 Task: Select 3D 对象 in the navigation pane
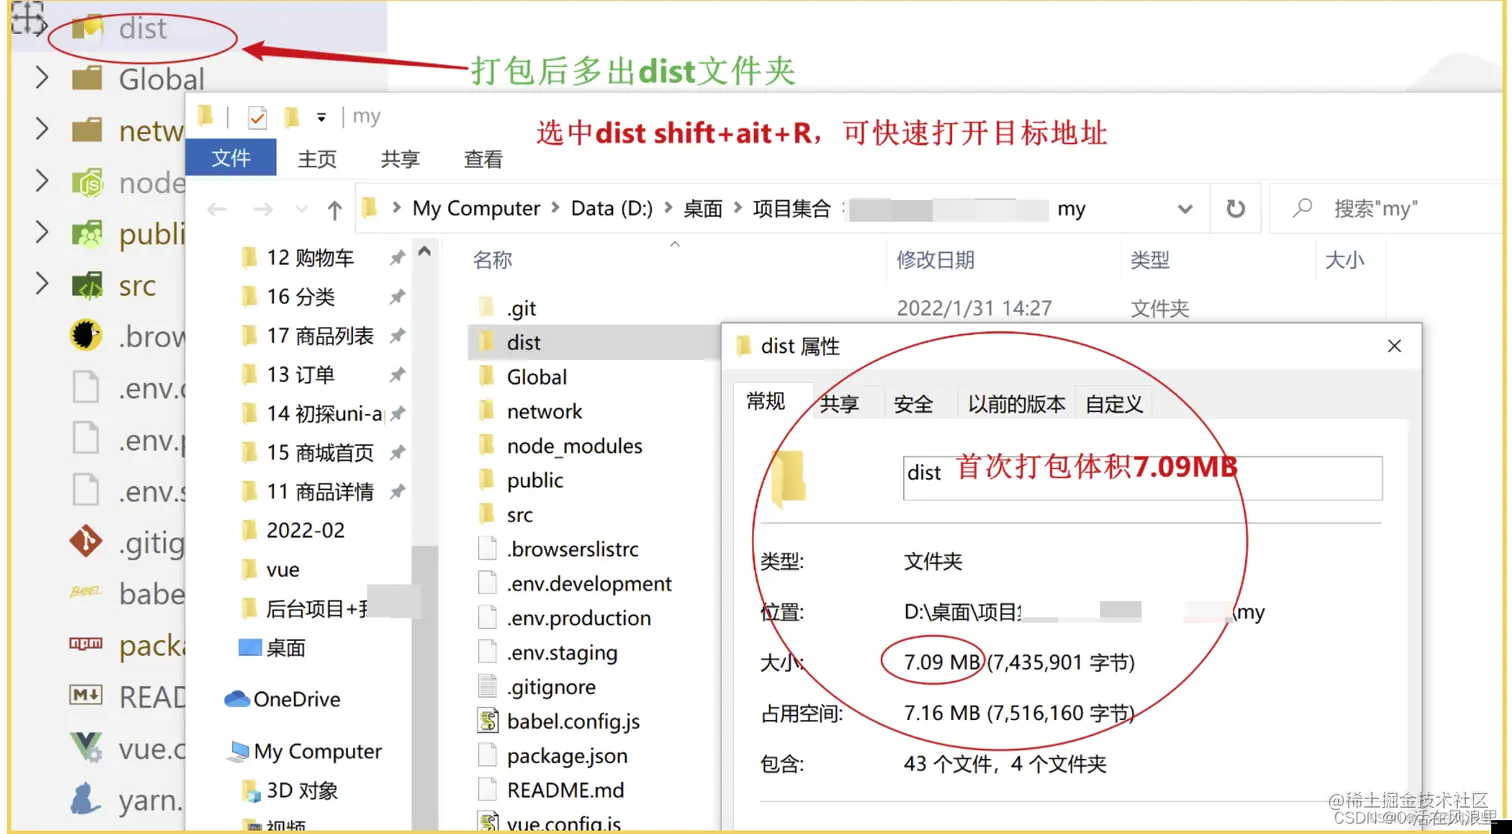[302, 790]
